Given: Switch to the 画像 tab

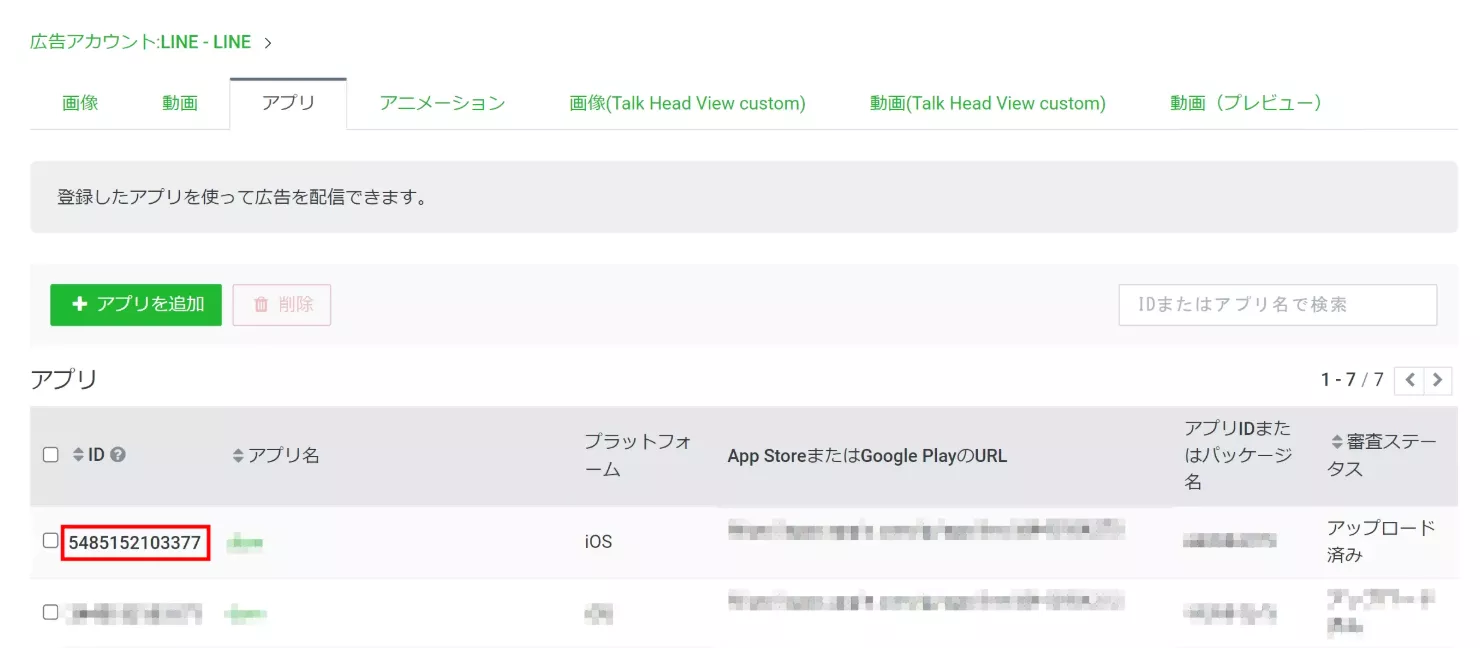Looking at the screenshot, I should [x=80, y=103].
